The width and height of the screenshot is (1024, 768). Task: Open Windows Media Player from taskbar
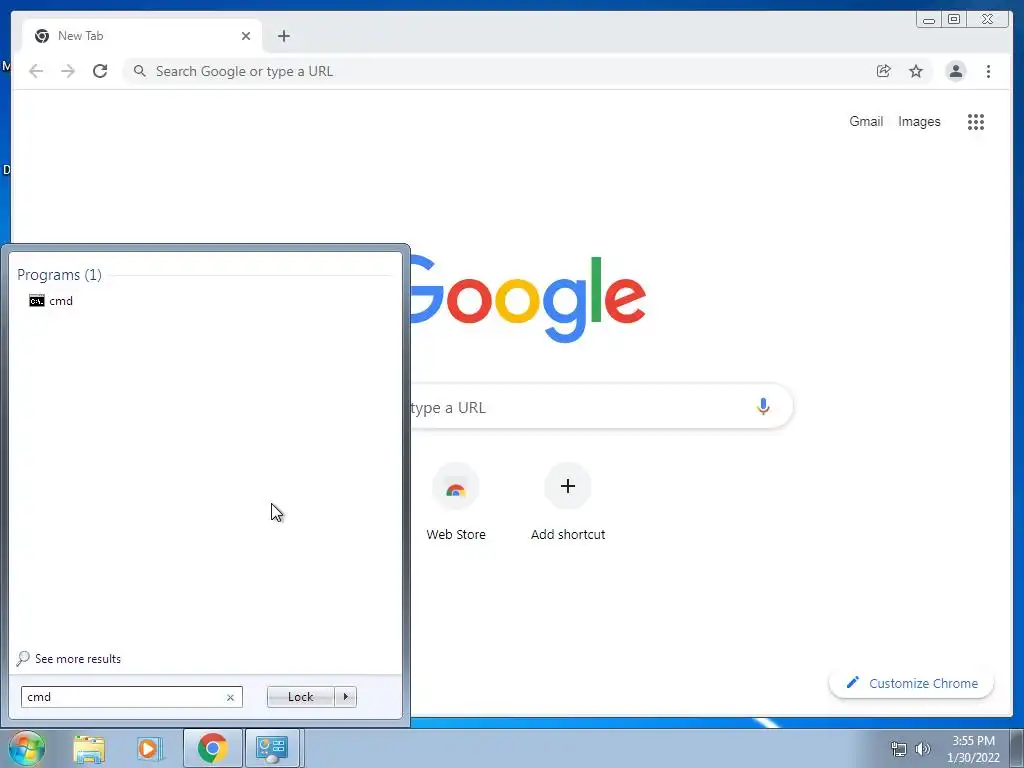point(150,748)
